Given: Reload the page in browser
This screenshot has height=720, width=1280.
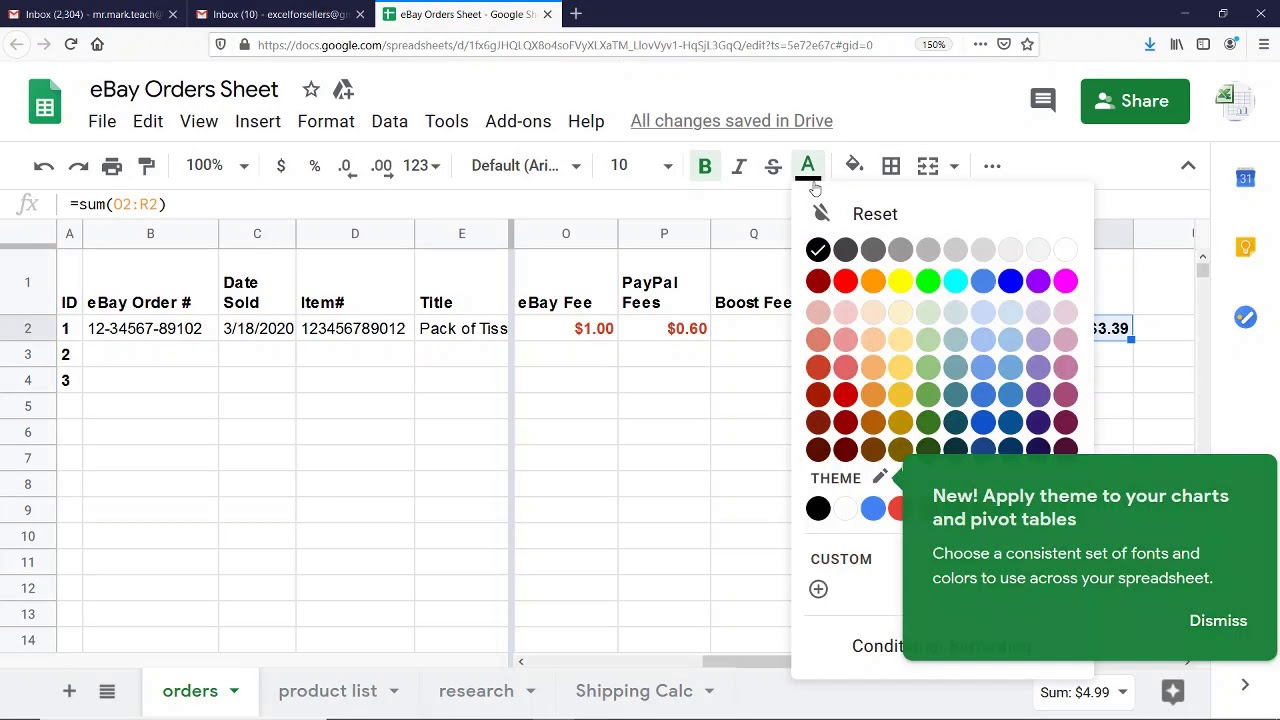Looking at the screenshot, I should [x=71, y=44].
